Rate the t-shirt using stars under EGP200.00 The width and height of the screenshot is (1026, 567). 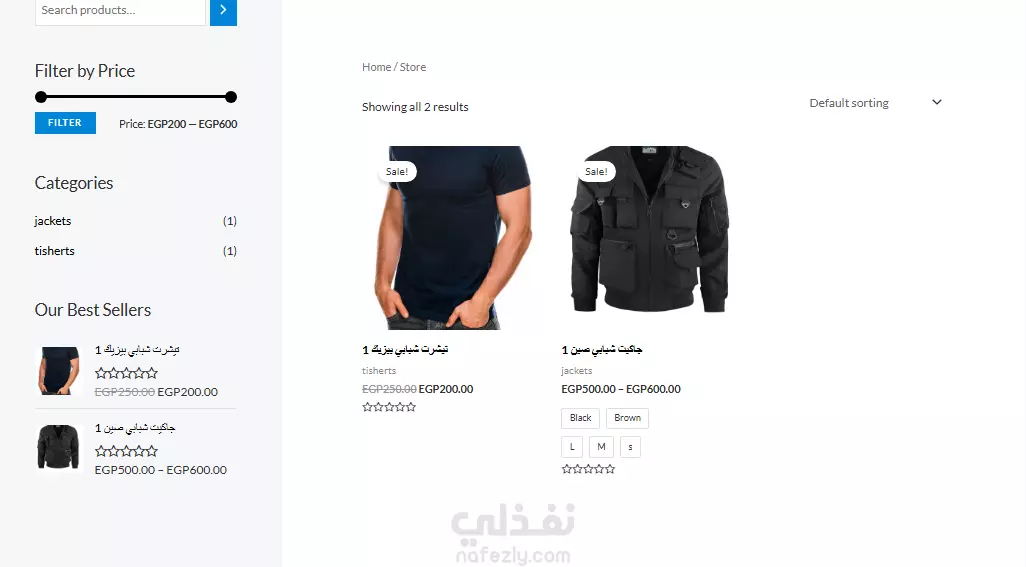(x=389, y=407)
